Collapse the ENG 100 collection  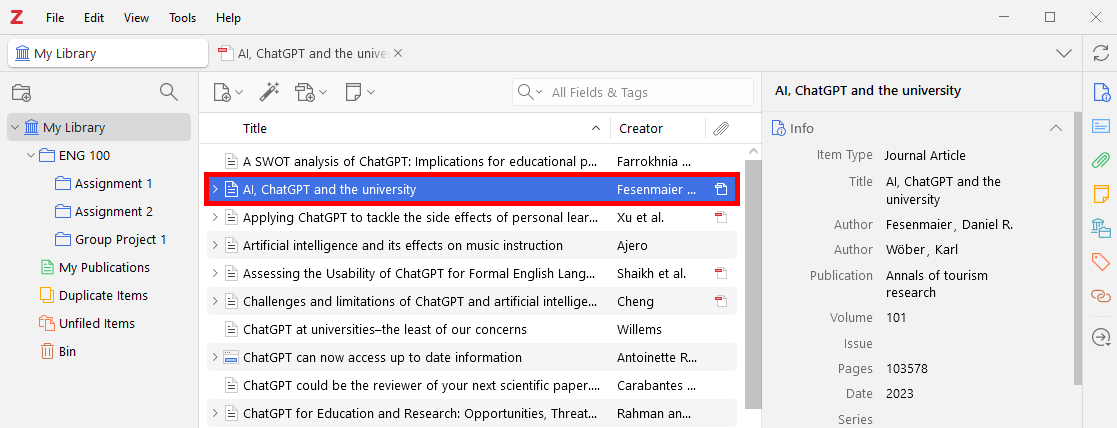pos(31,156)
